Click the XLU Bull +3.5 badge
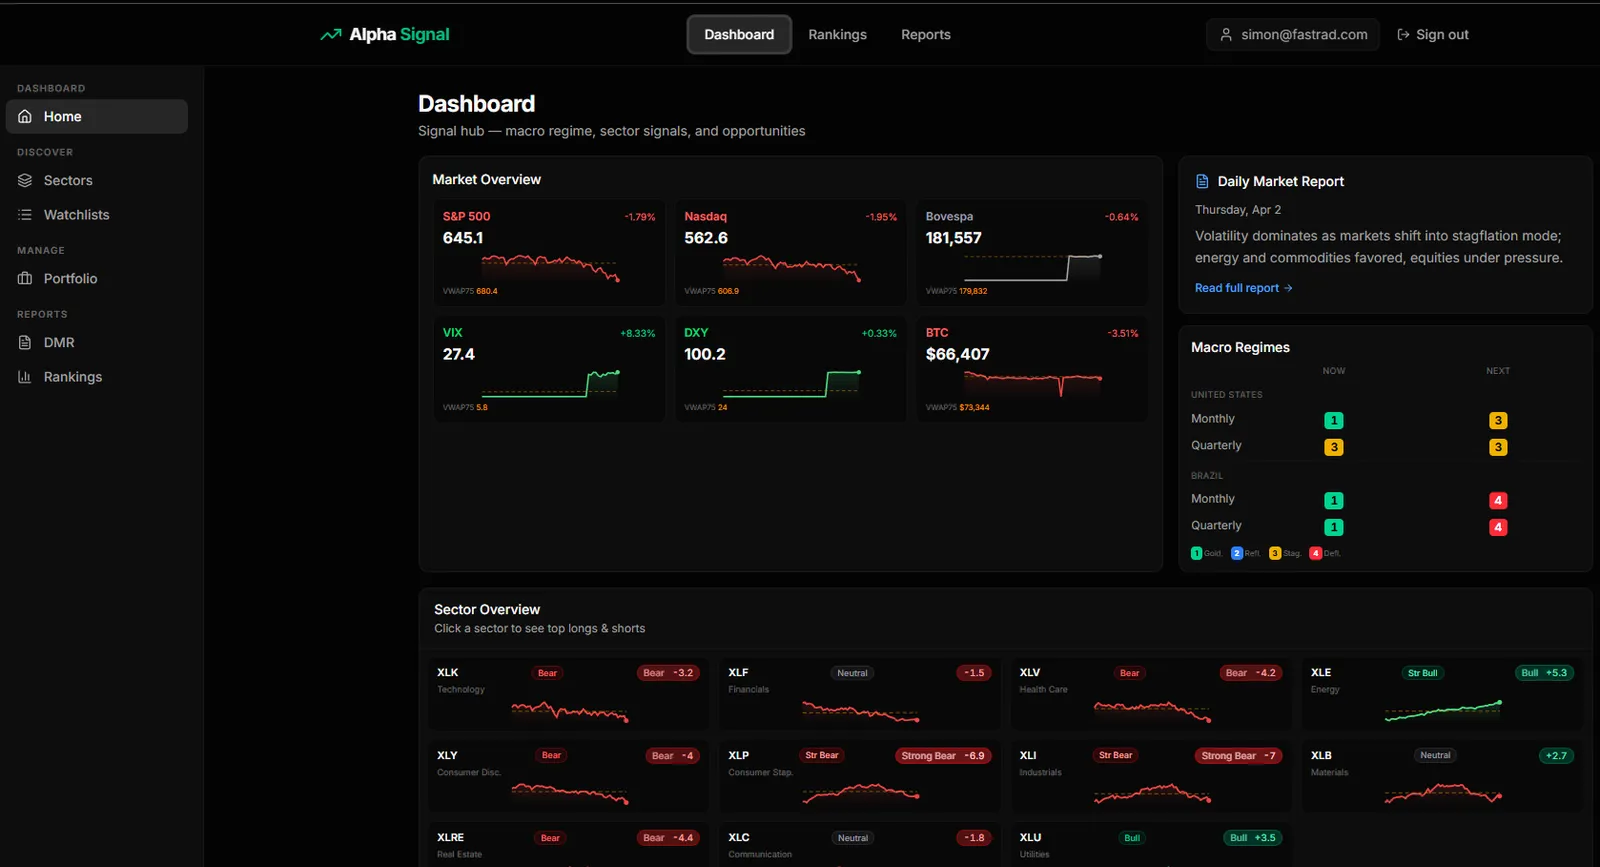Image resolution: width=1600 pixels, height=867 pixels. [x=1253, y=838]
